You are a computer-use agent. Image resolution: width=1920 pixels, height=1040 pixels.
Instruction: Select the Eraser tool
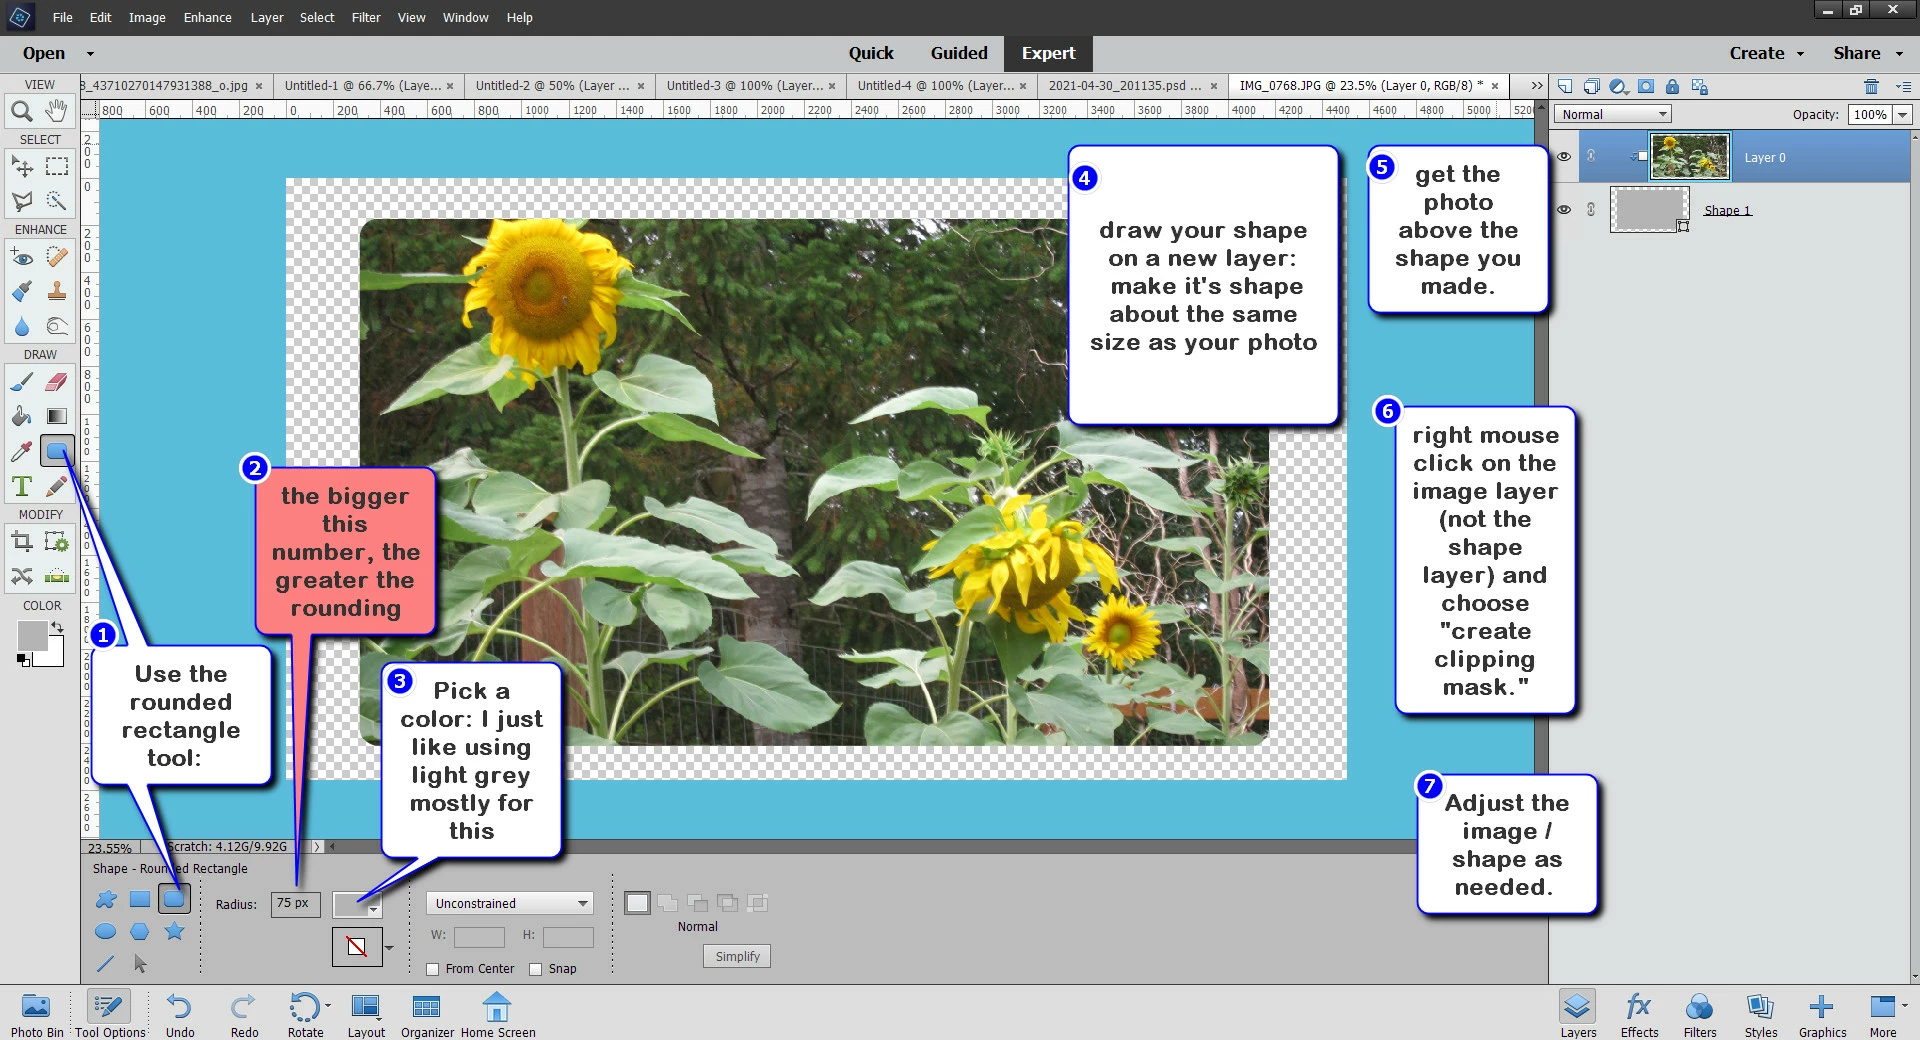pyautogui.click(x=57, y=381)
